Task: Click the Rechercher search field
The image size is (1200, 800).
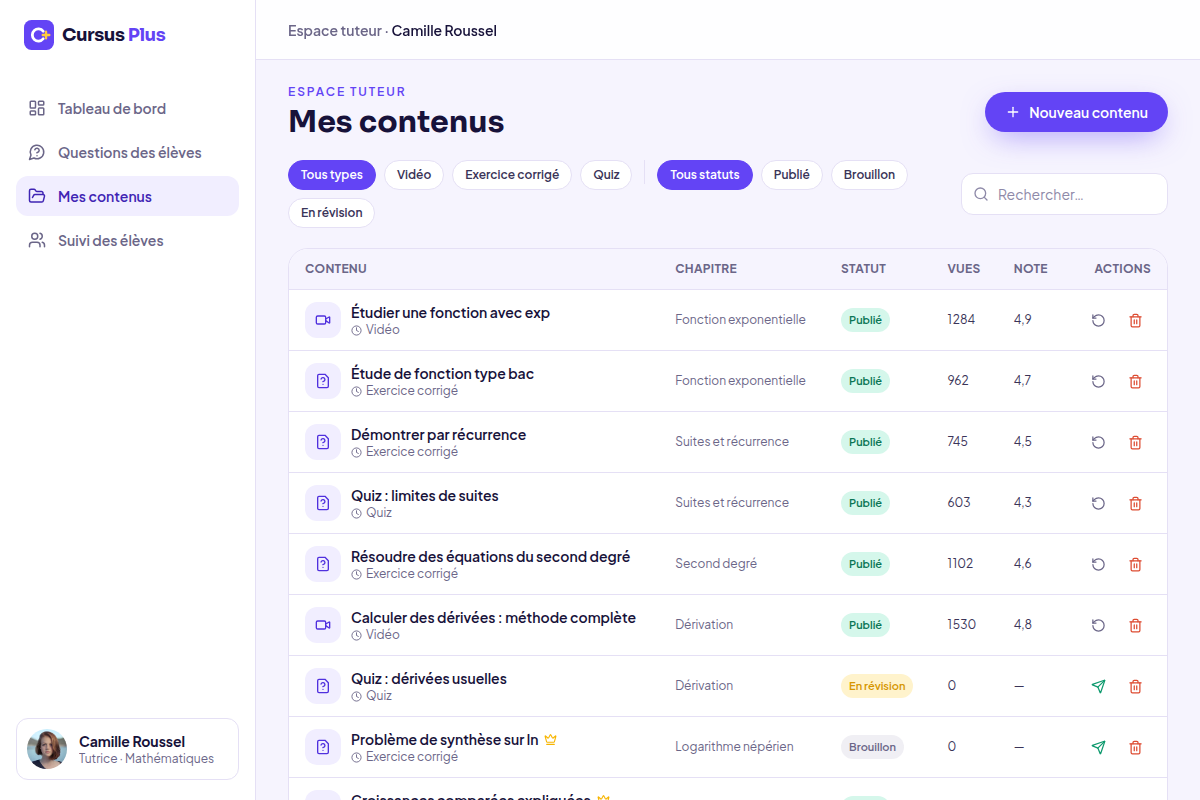Action: click(x=1064, y=194)
